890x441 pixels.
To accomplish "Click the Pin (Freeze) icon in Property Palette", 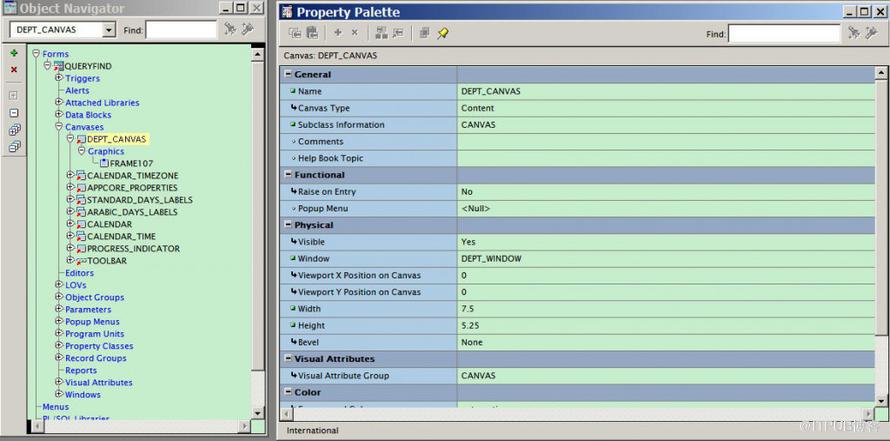I will (x=443, y=33).
